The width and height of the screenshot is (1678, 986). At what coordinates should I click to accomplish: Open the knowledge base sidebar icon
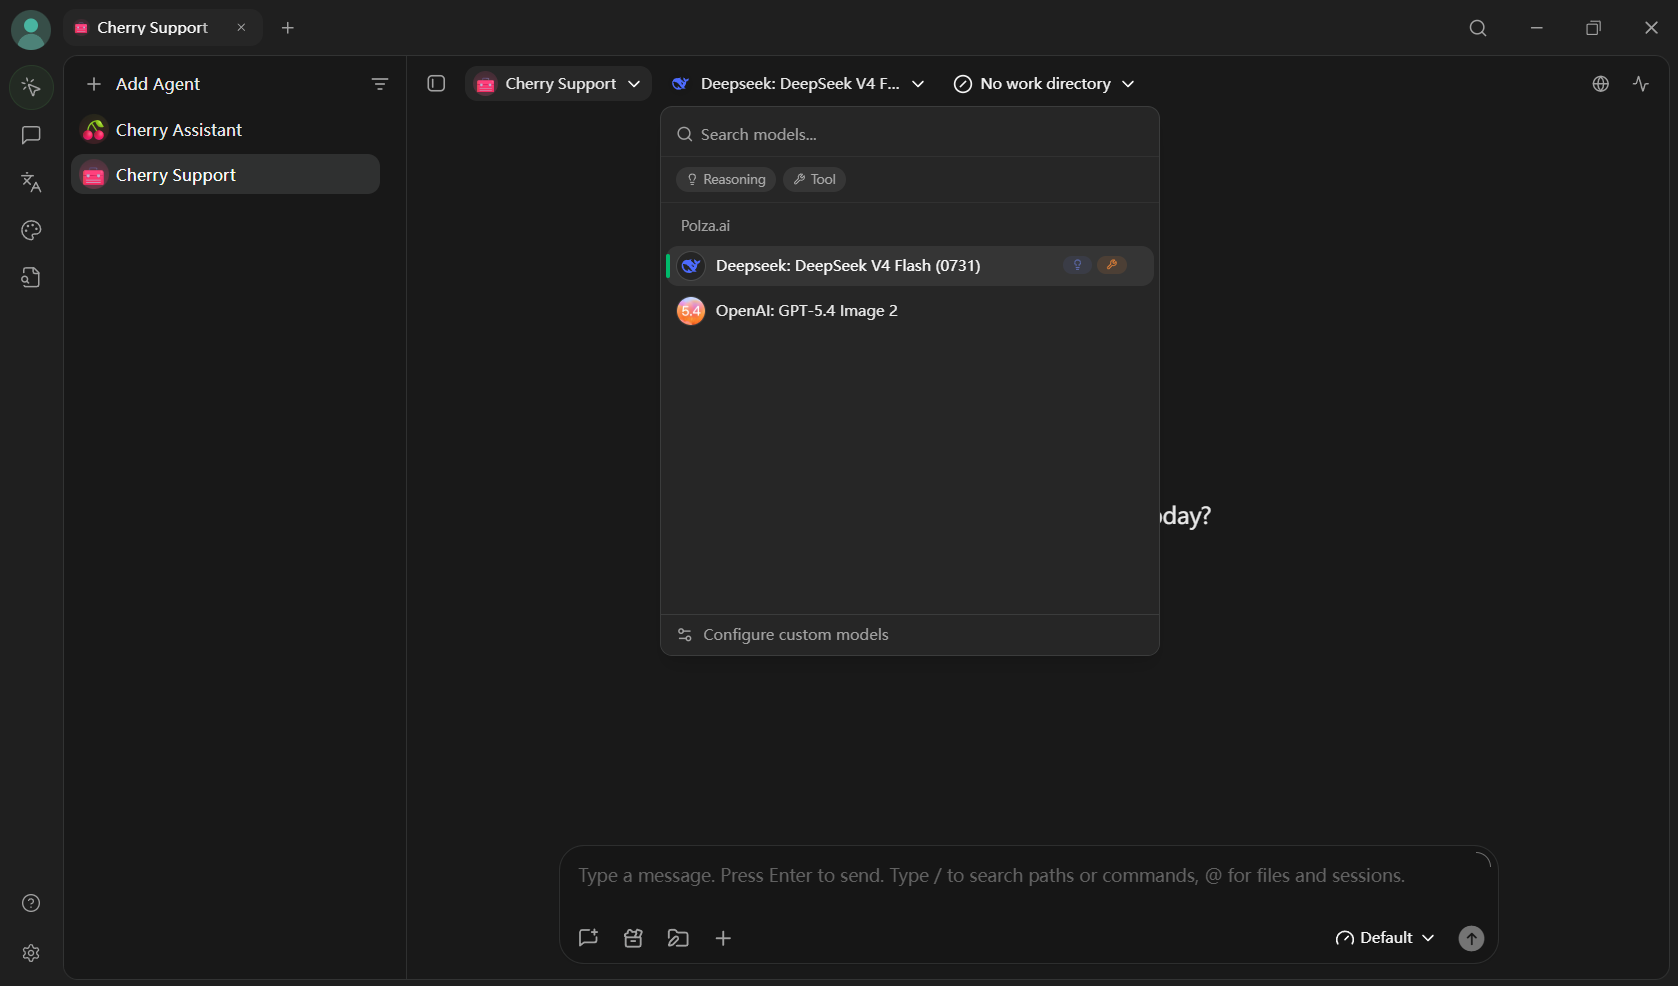click(31, 278)
